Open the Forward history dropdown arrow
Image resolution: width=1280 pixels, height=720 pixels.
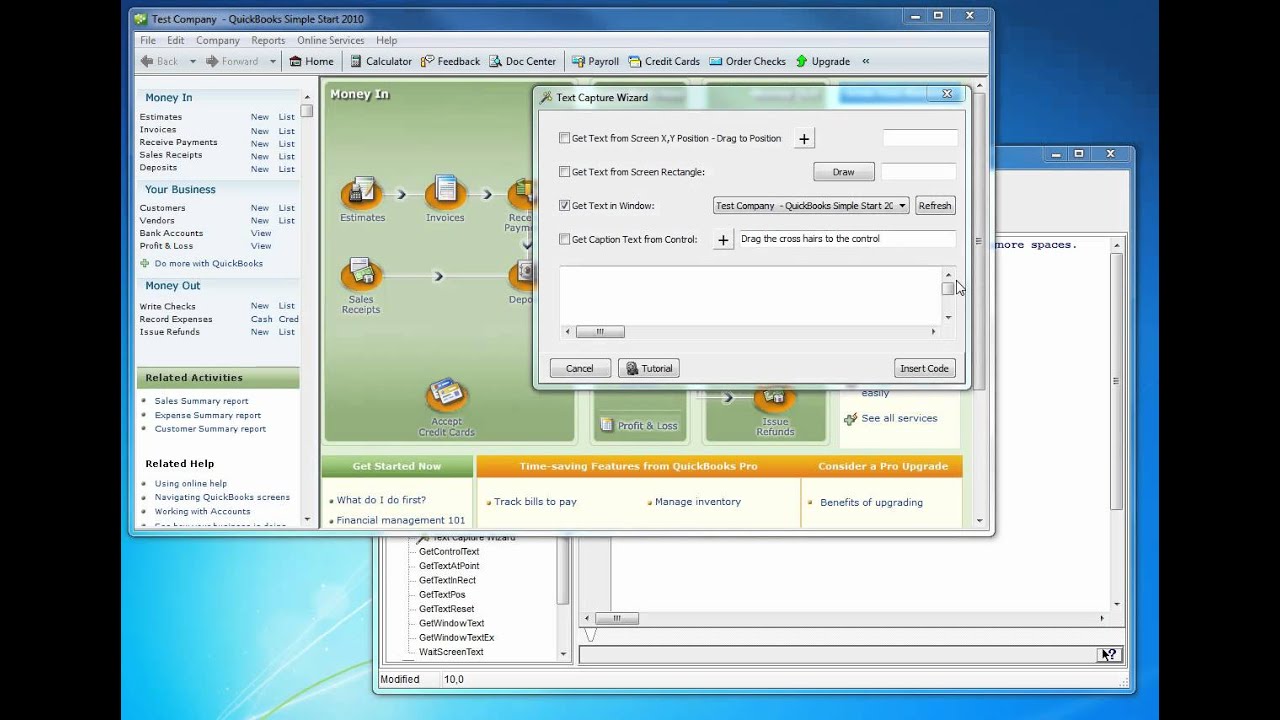tap(271, 61)
